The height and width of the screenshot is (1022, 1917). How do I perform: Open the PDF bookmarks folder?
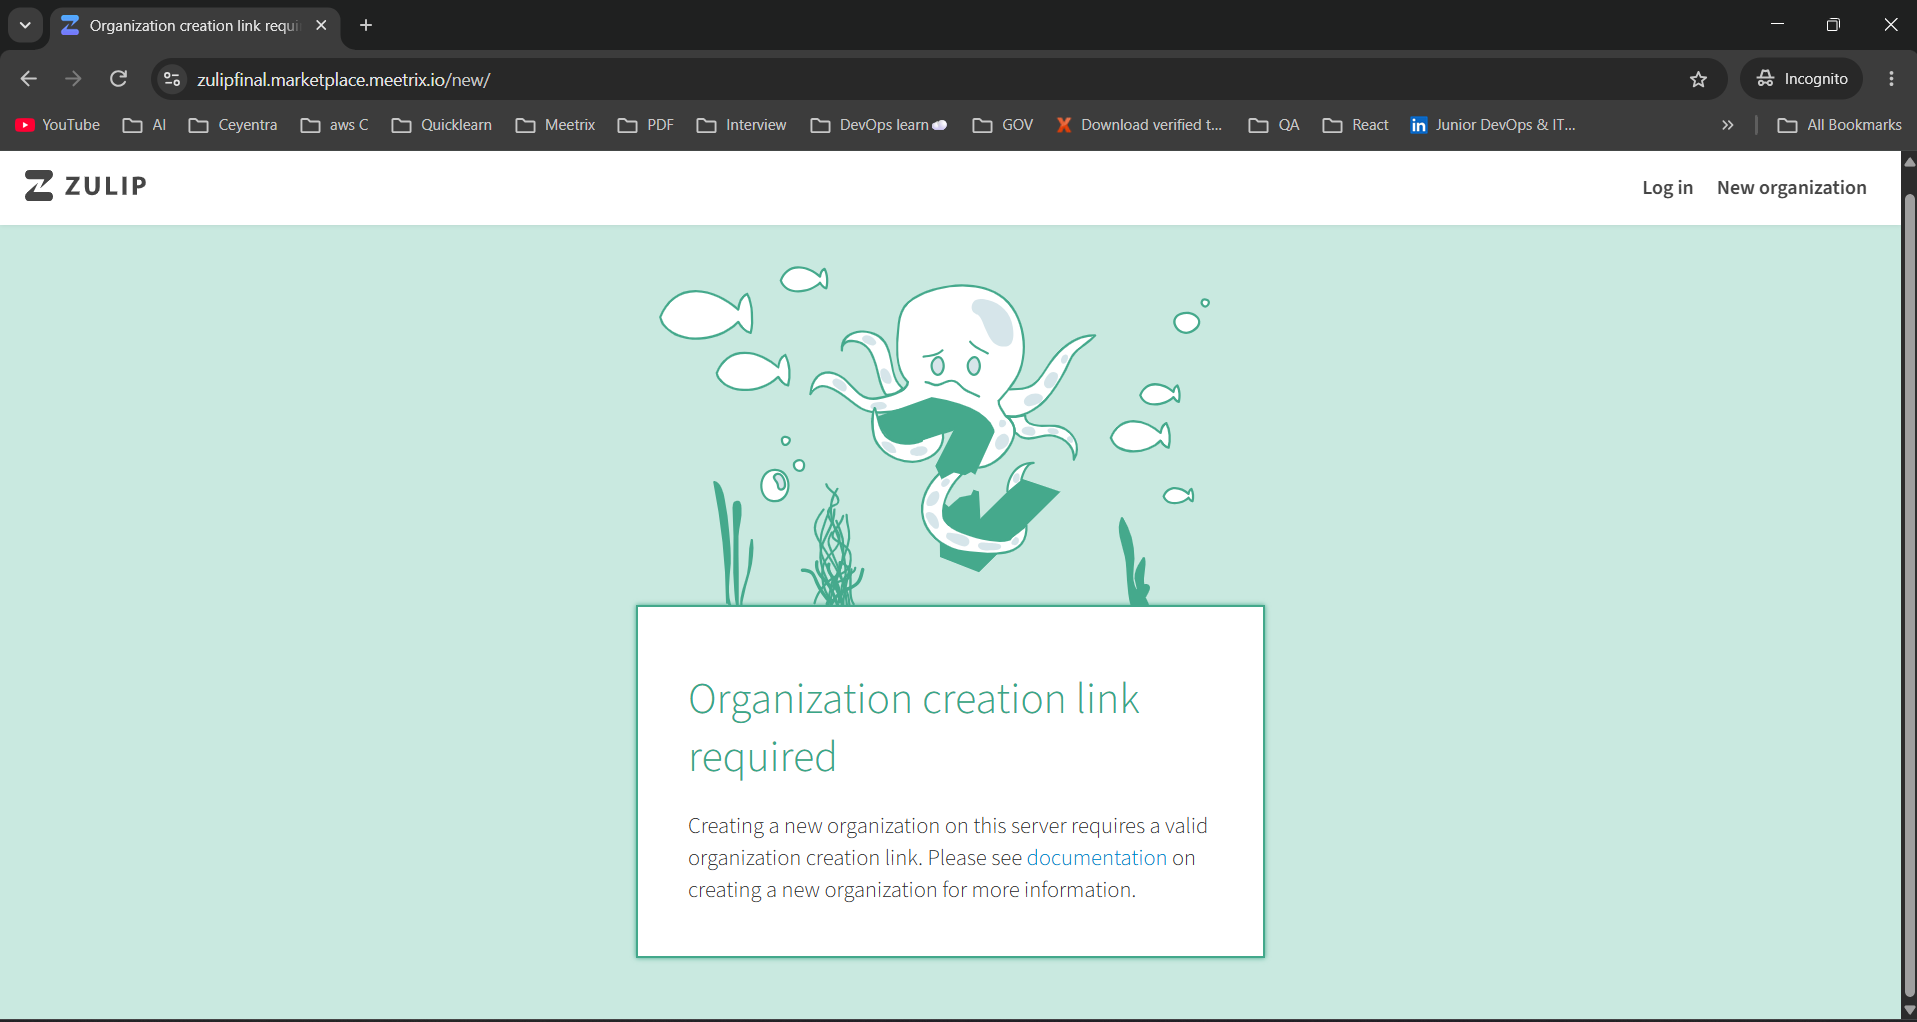coord(646,125)
